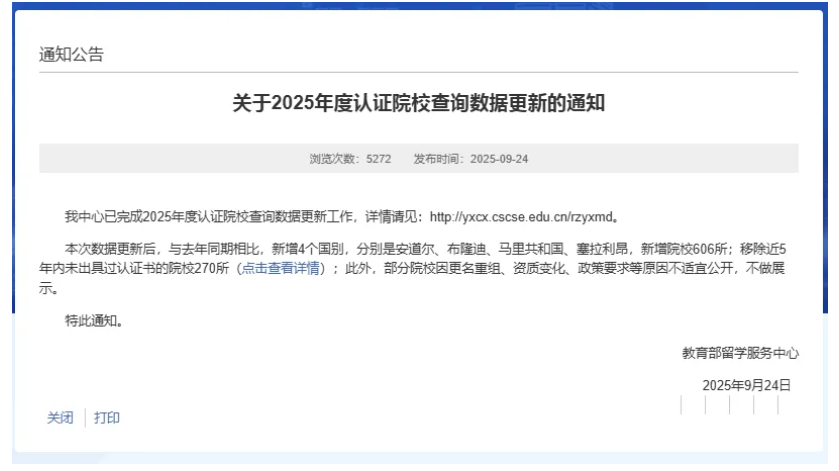
Task: Click the 通知公告 section header
Action: [x=71, y=55]
